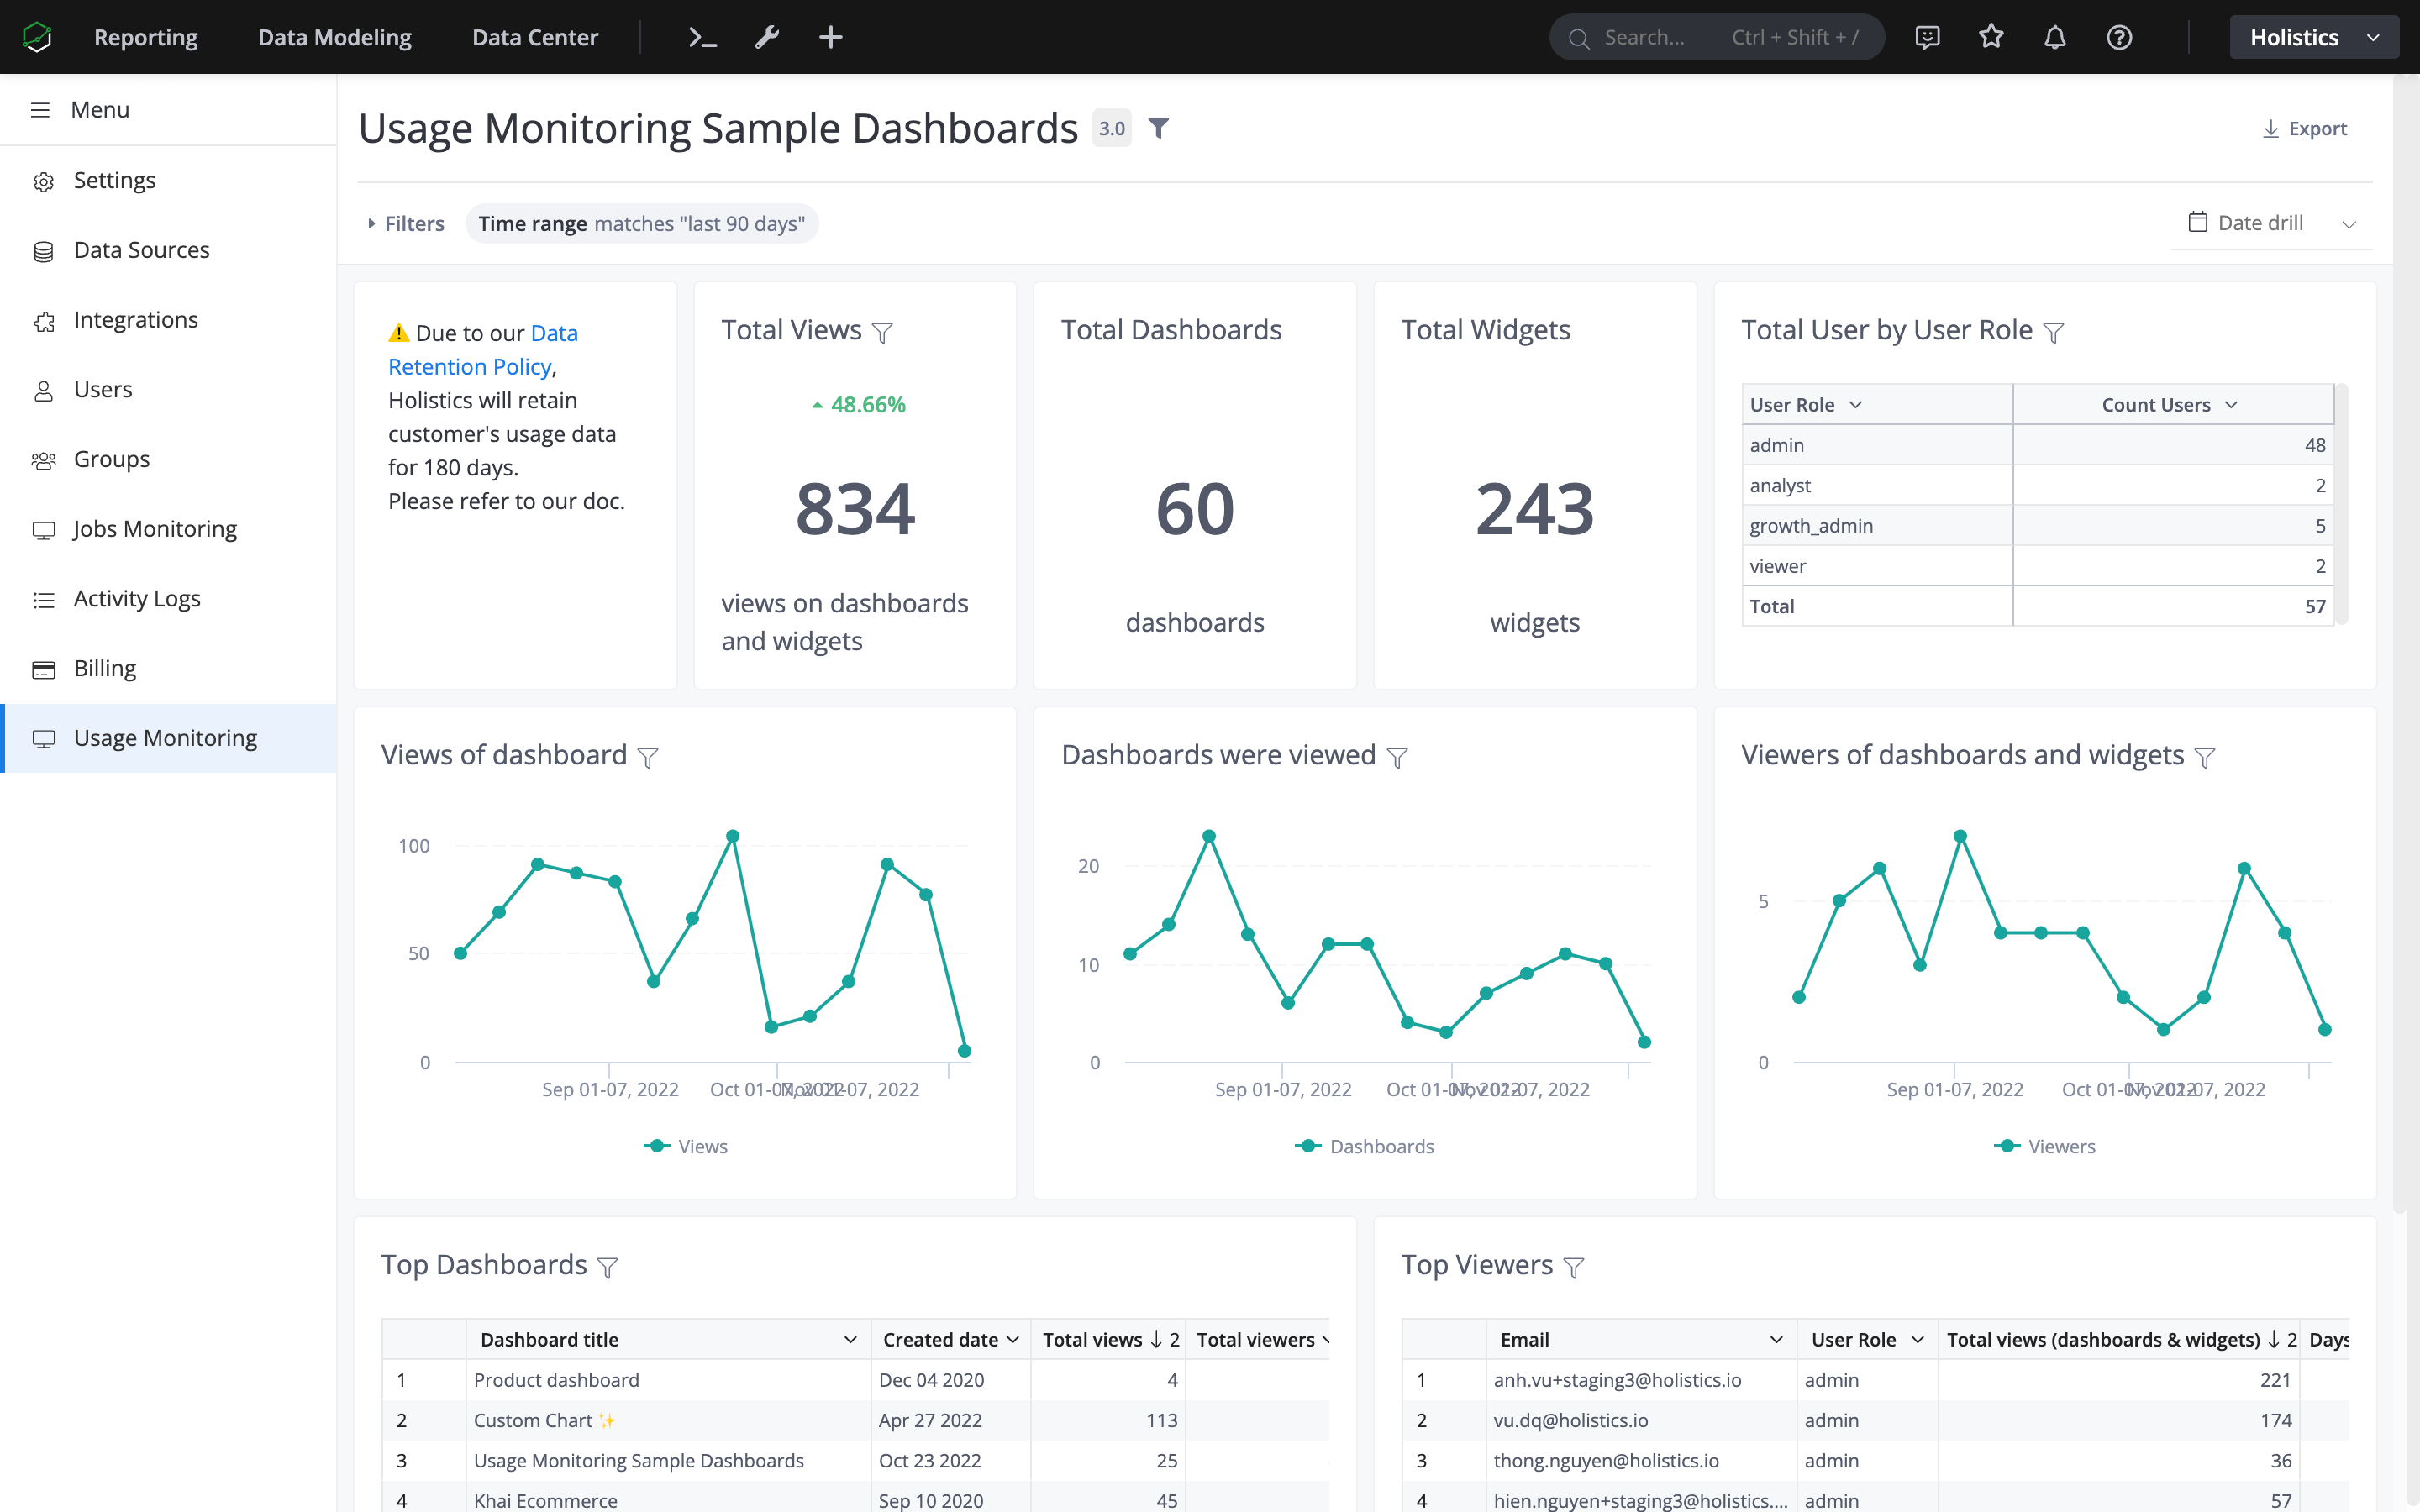Open the filter icon on Total Views card
Image resolution: width=2420 pixels, height=1512 pixels.
884,333
